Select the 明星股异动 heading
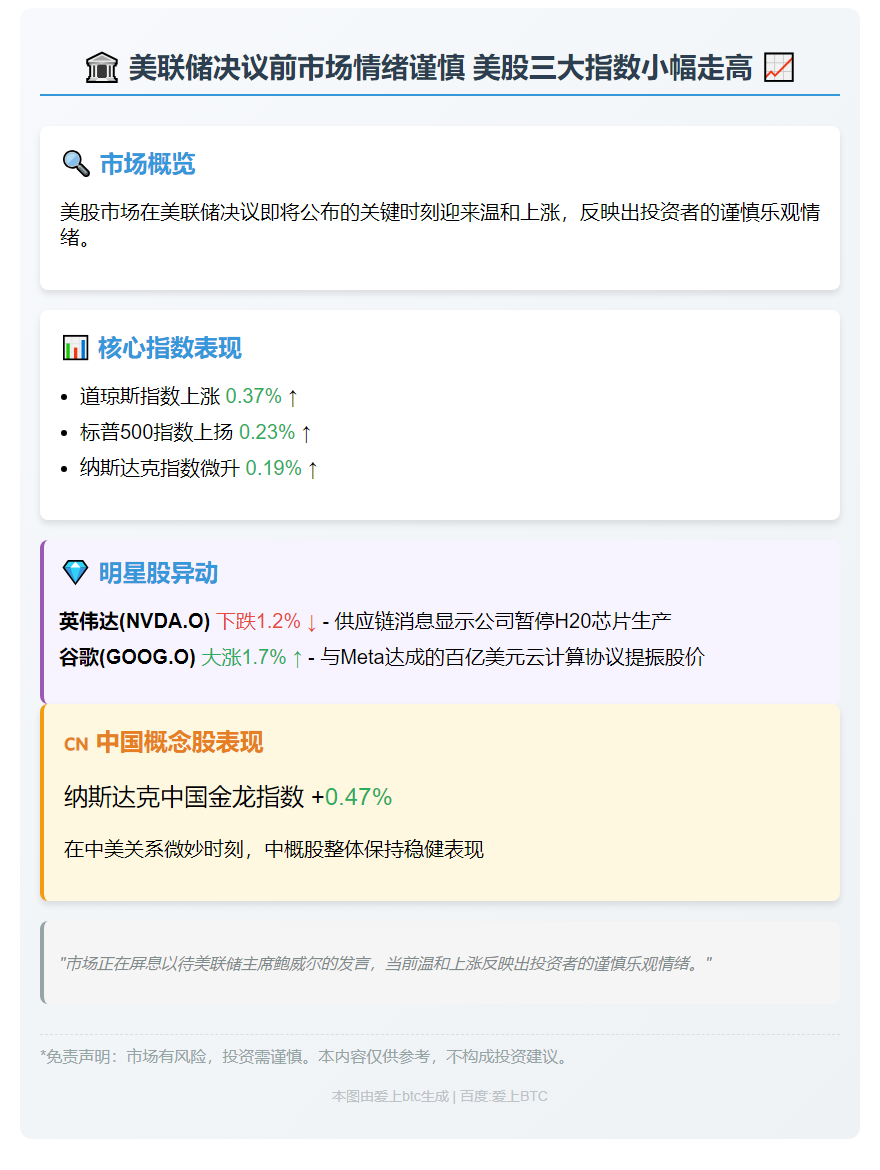Viewport: 880px width, 1170px height. (158, 573)
